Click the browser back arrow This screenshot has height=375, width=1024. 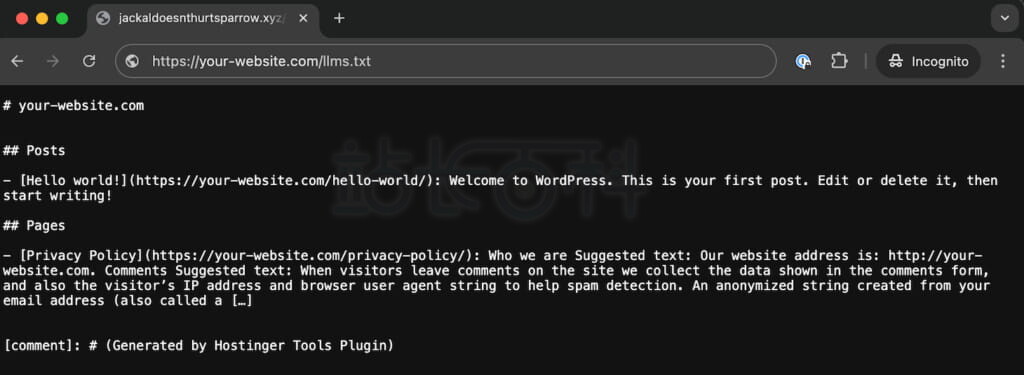click(x=17, y=61)
